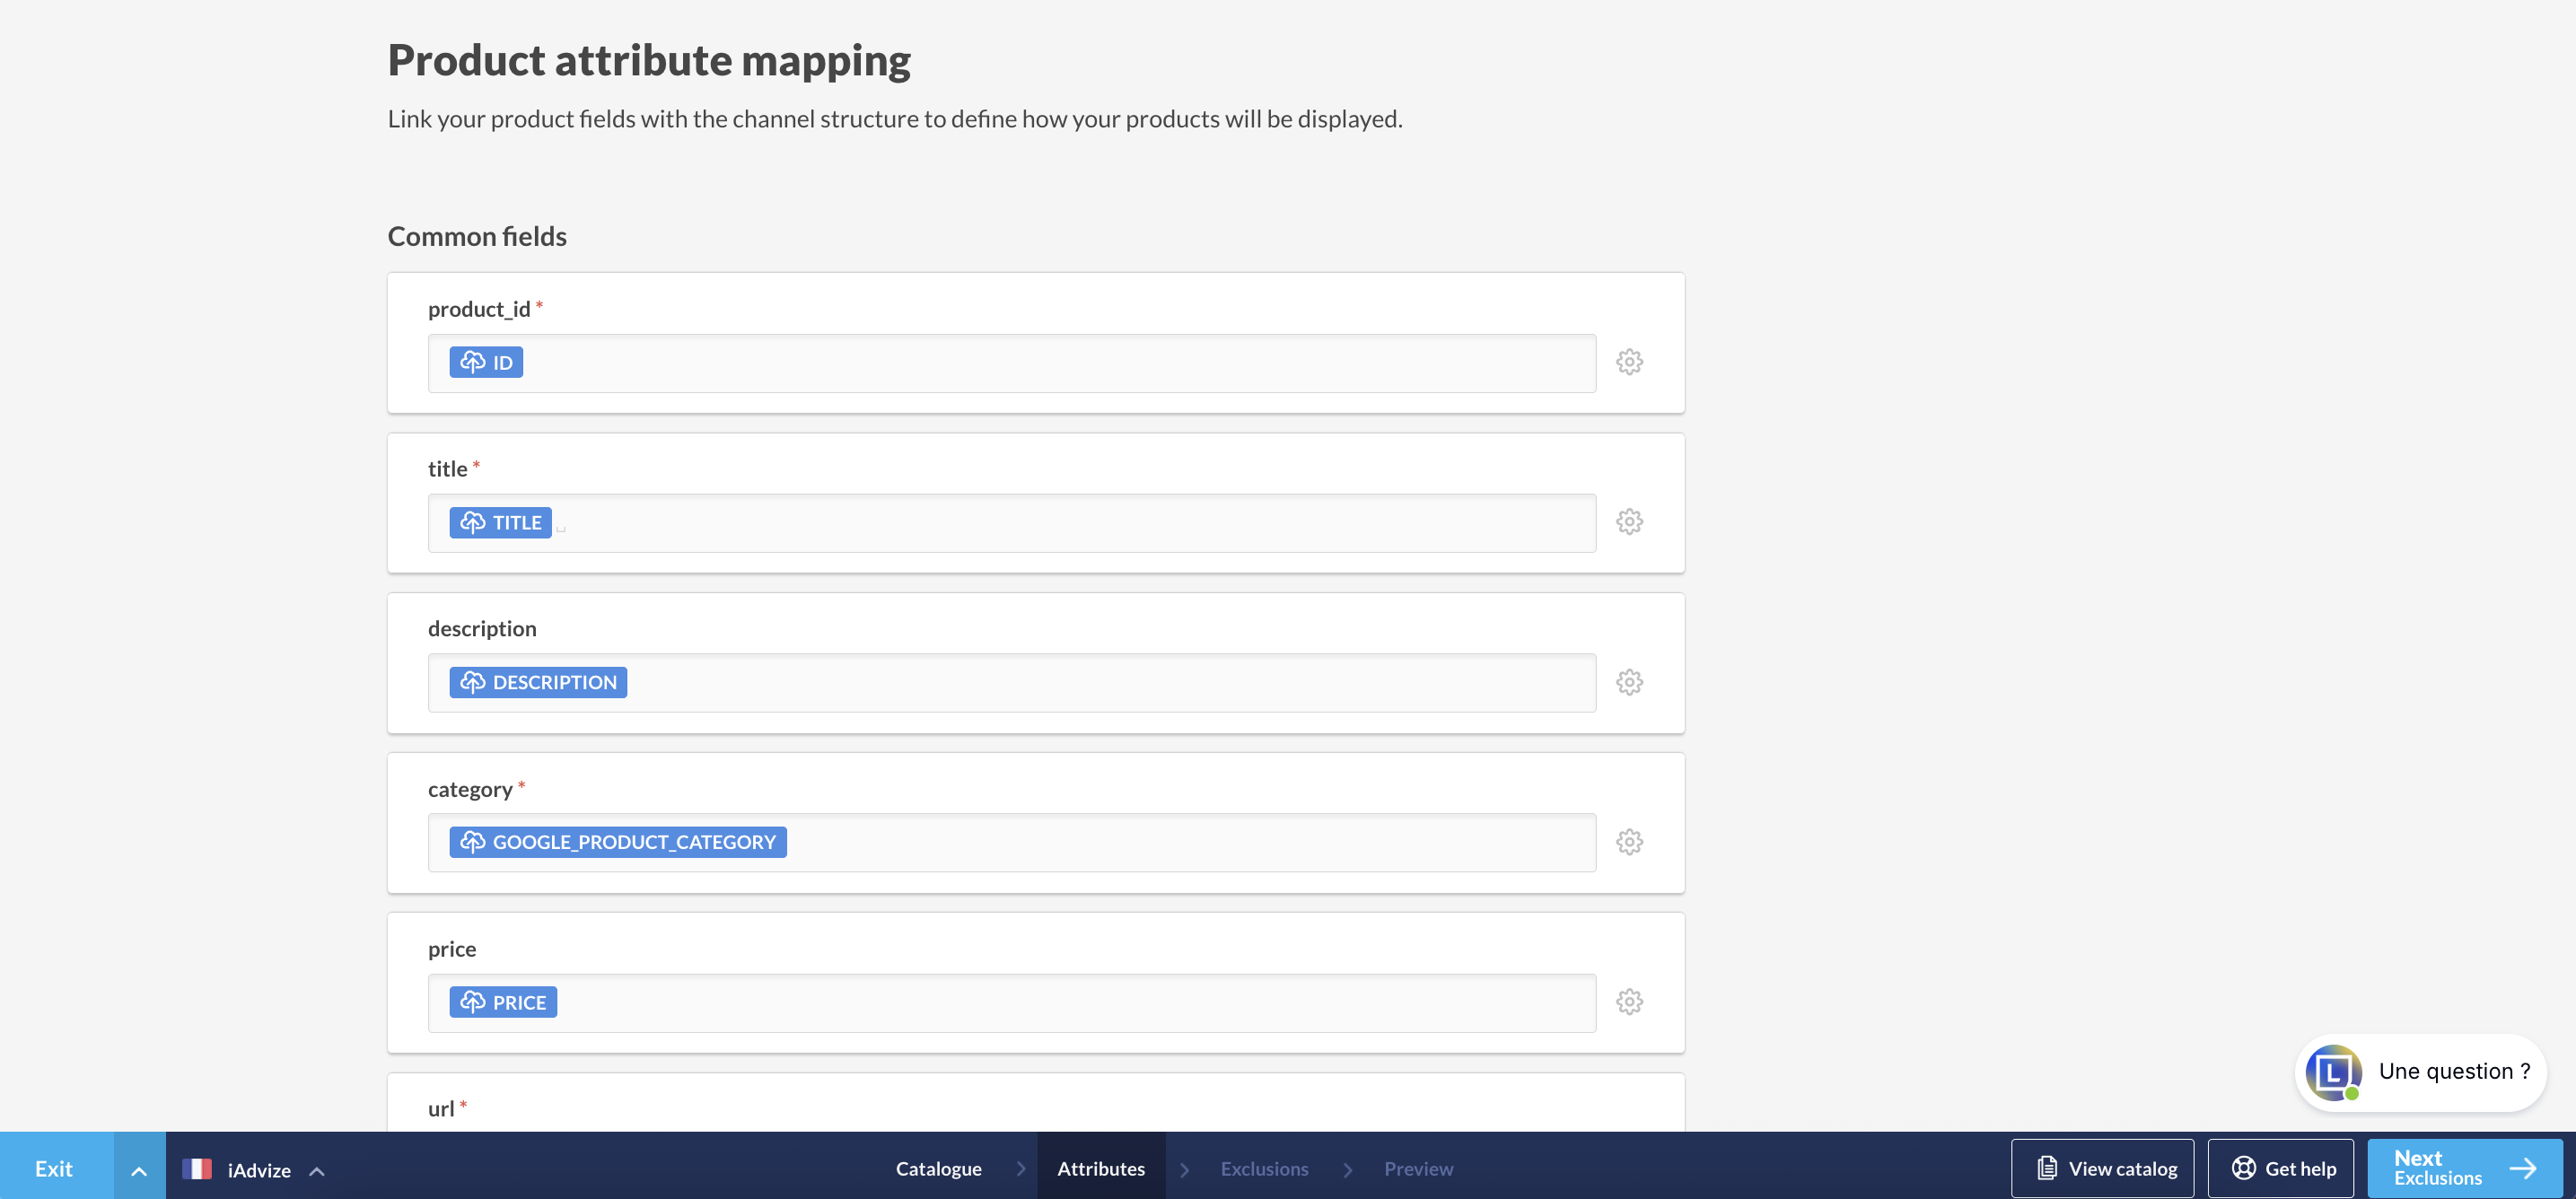This screenshot has height=1199, width=2576.
Task: Click cloud icon on GOOGLE_PRODUCT_CATEGORY tag
Action: 472,842
